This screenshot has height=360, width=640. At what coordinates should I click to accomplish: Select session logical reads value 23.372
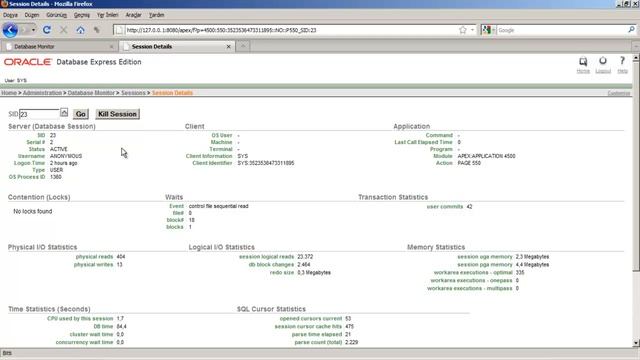[x=305, y=257]
